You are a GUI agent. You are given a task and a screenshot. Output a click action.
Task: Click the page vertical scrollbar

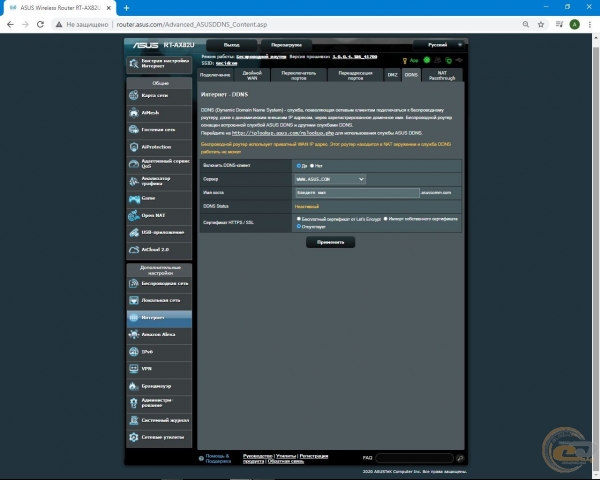coord(596,253)
